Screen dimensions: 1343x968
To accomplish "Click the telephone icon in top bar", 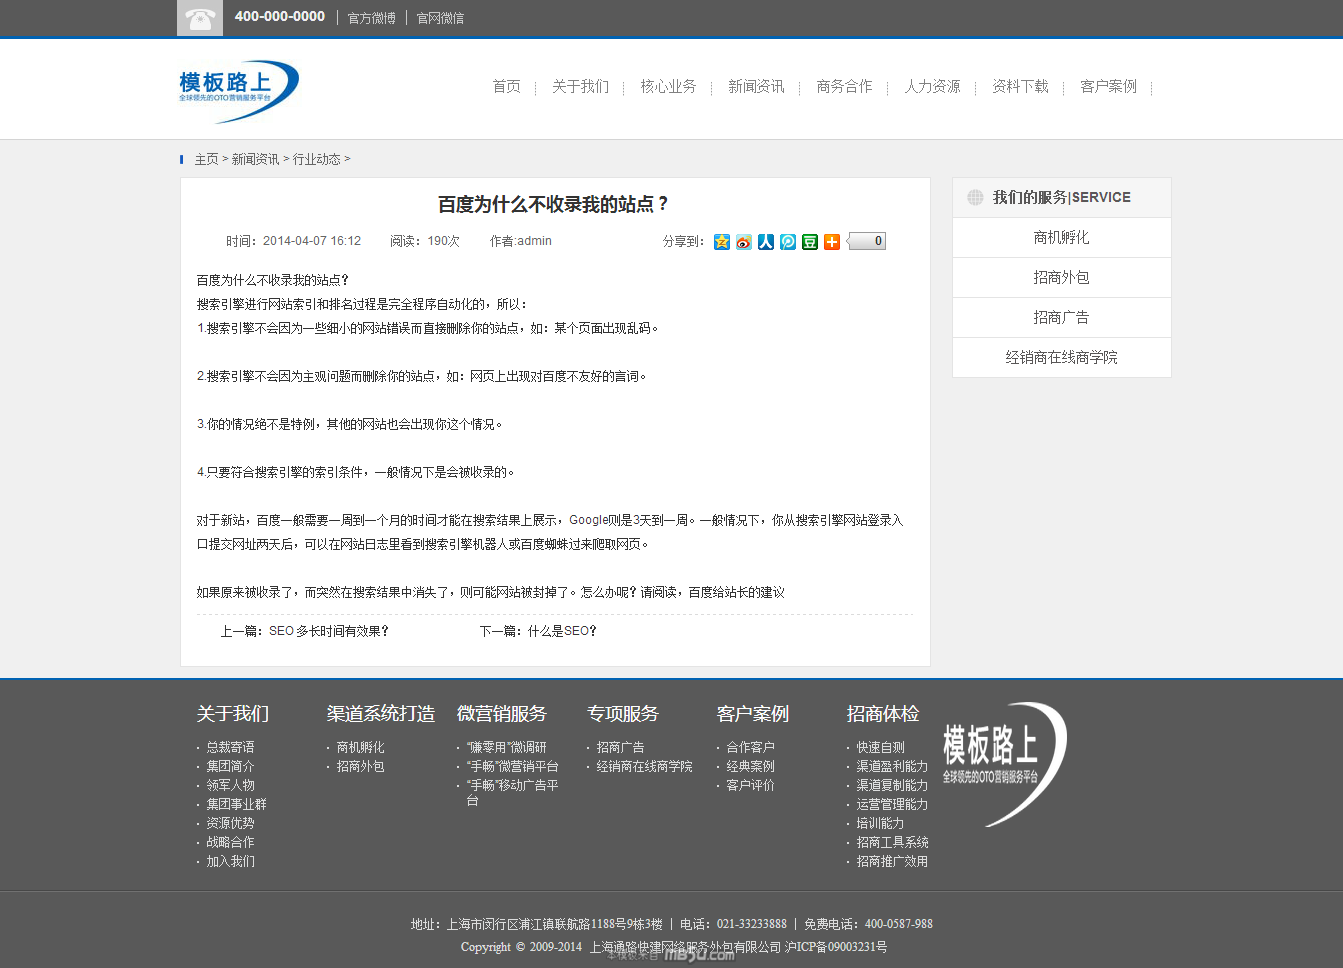I will click(x=200, y=18).
